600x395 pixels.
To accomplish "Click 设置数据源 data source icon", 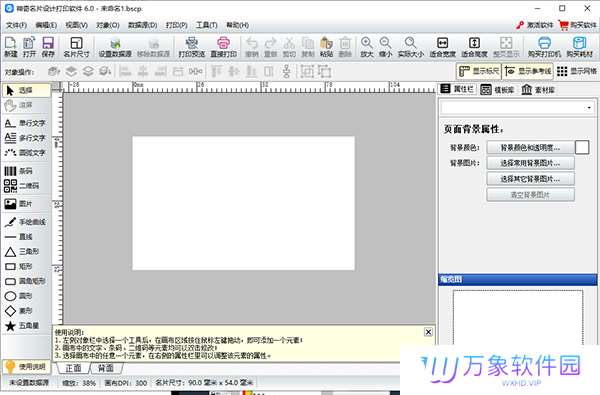I will 115,47.
